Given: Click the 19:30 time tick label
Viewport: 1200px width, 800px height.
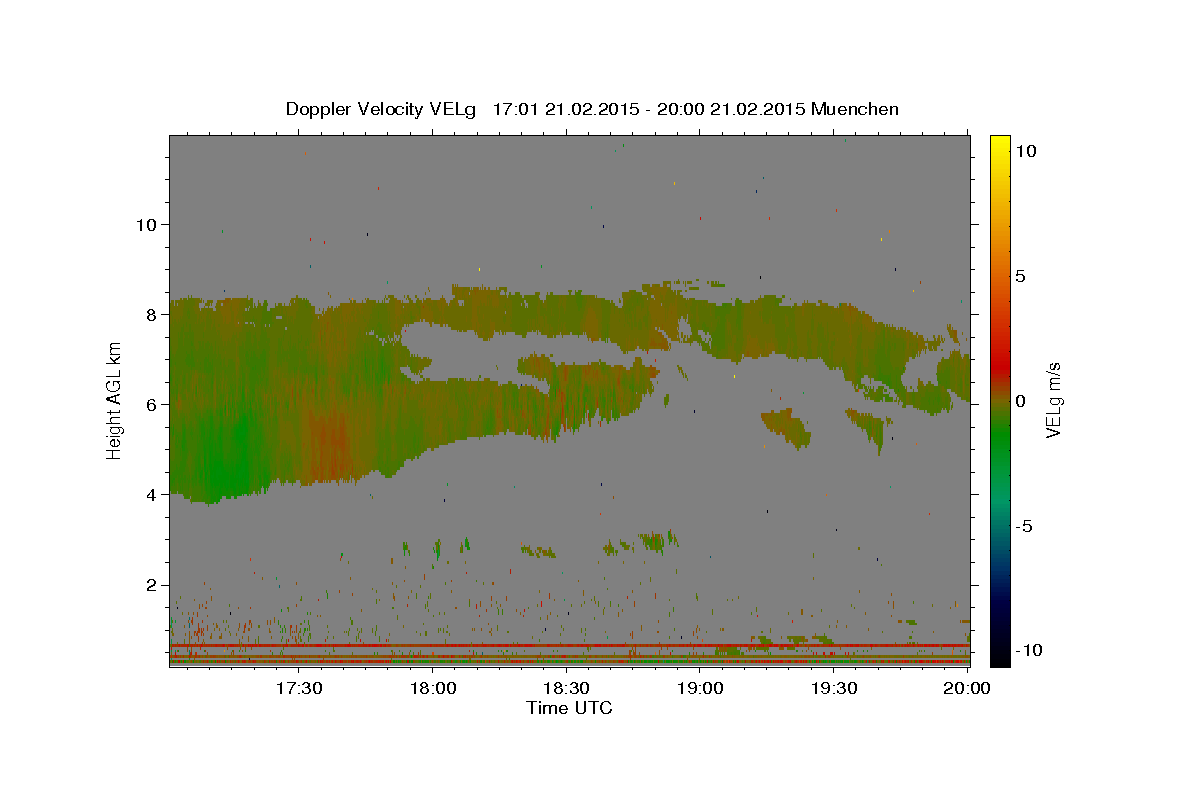Looking at the screenshot, I should tap(834, 688).
